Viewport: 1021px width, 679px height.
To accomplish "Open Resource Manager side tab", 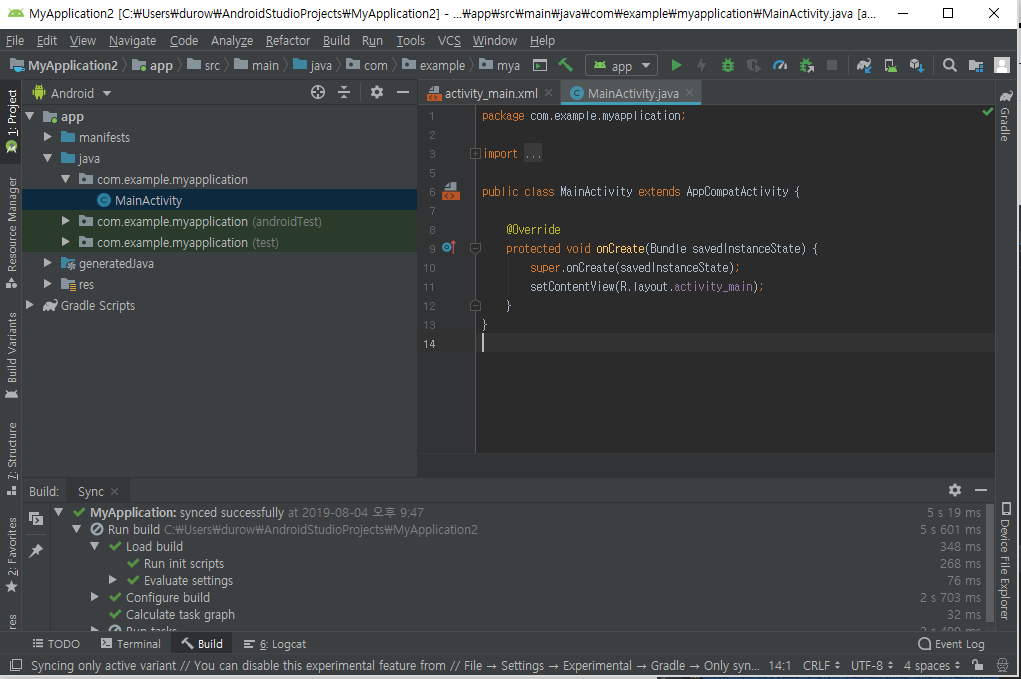I will [x=12, y=232].
